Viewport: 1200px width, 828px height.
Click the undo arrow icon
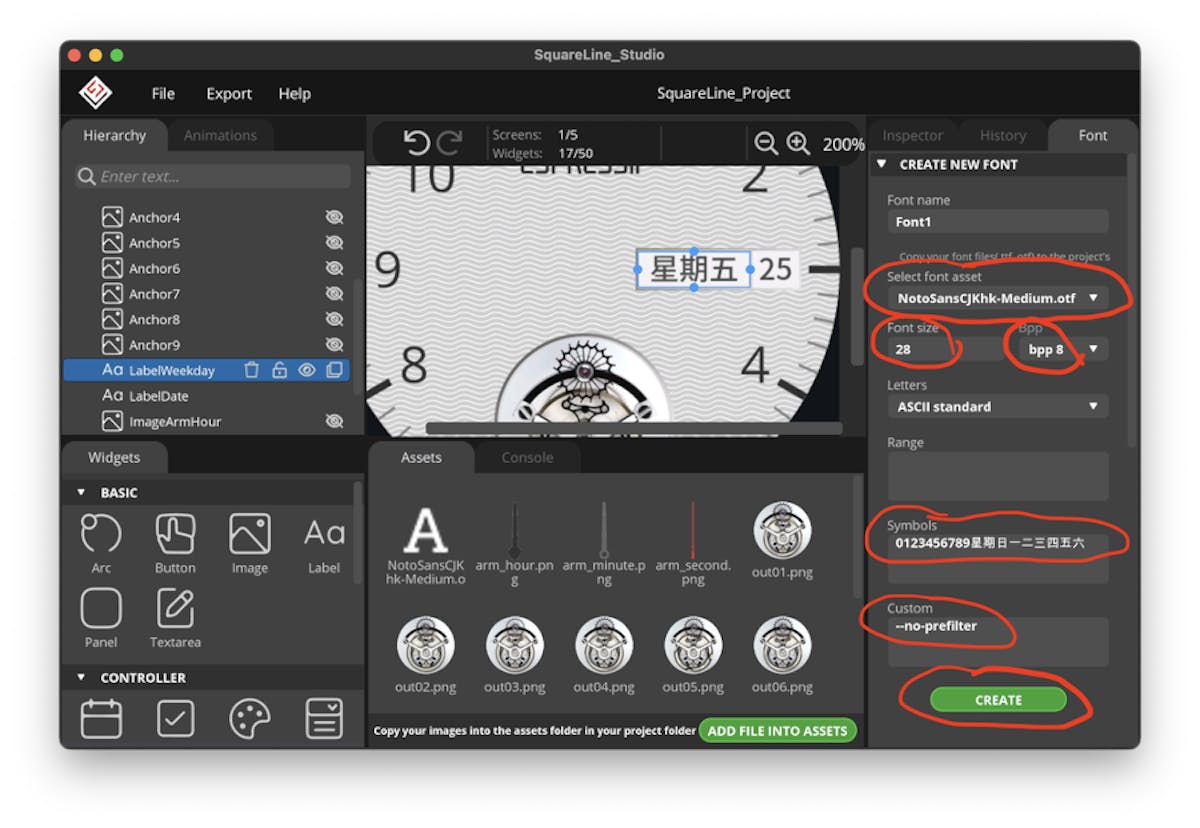pyautogui.click(x=416, y=144)
